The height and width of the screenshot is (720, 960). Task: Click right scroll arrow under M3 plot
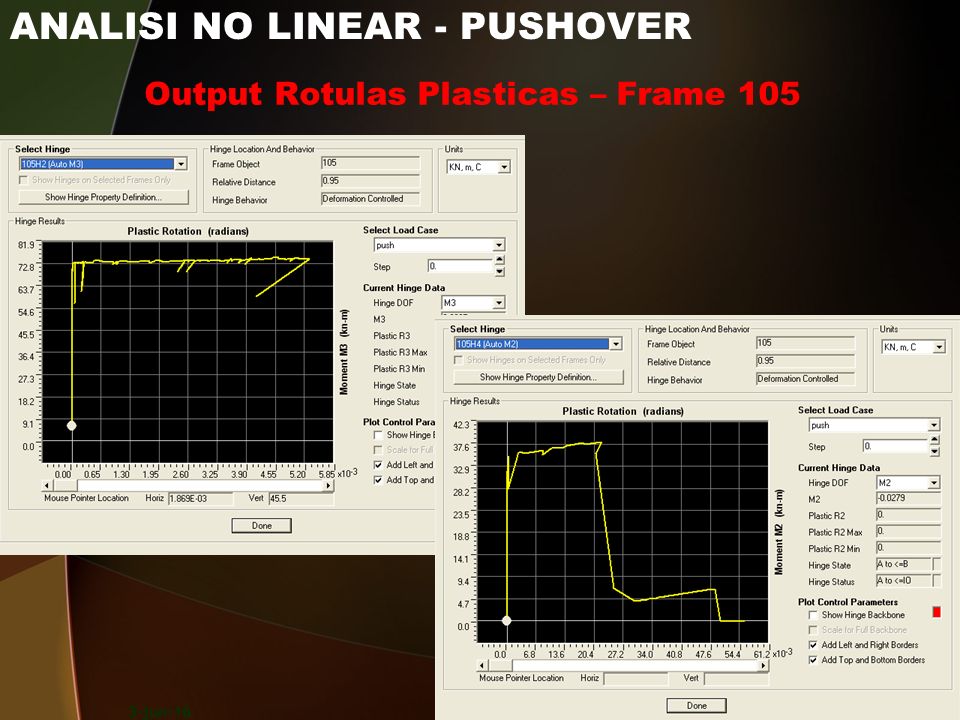pyautogui.click(x=329, y=486)
